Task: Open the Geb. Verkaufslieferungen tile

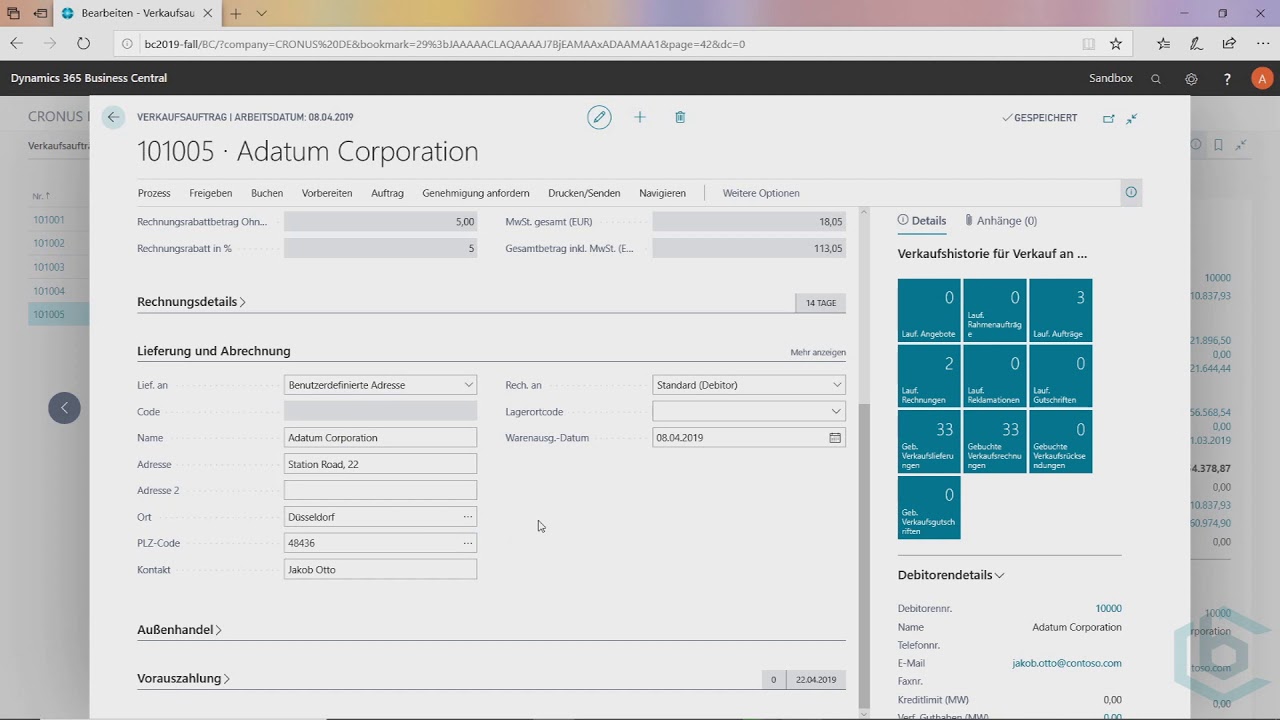Action: [x=929, y=441]
